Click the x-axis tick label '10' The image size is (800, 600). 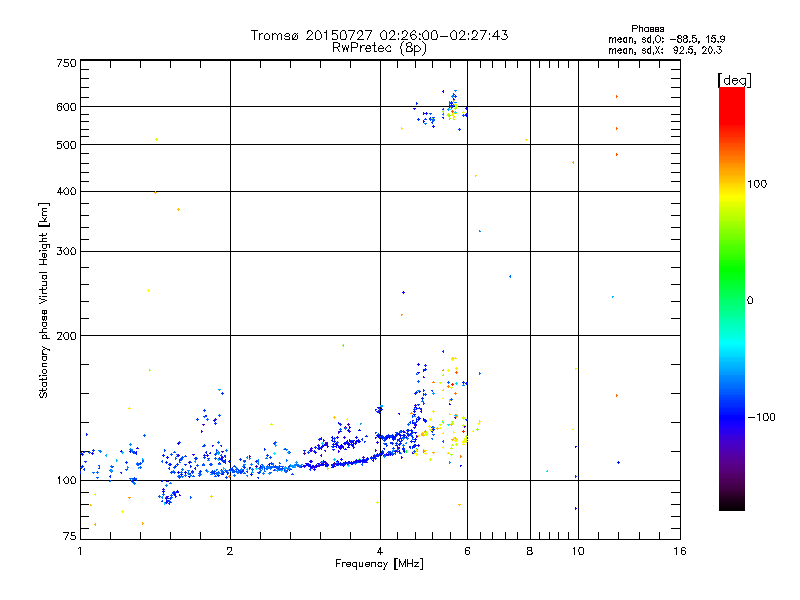click(578, 551)
